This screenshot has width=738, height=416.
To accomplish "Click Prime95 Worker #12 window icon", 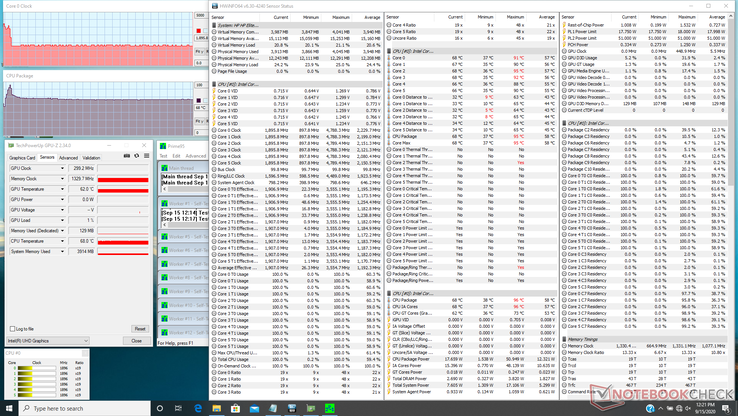I will click(164, 332).
